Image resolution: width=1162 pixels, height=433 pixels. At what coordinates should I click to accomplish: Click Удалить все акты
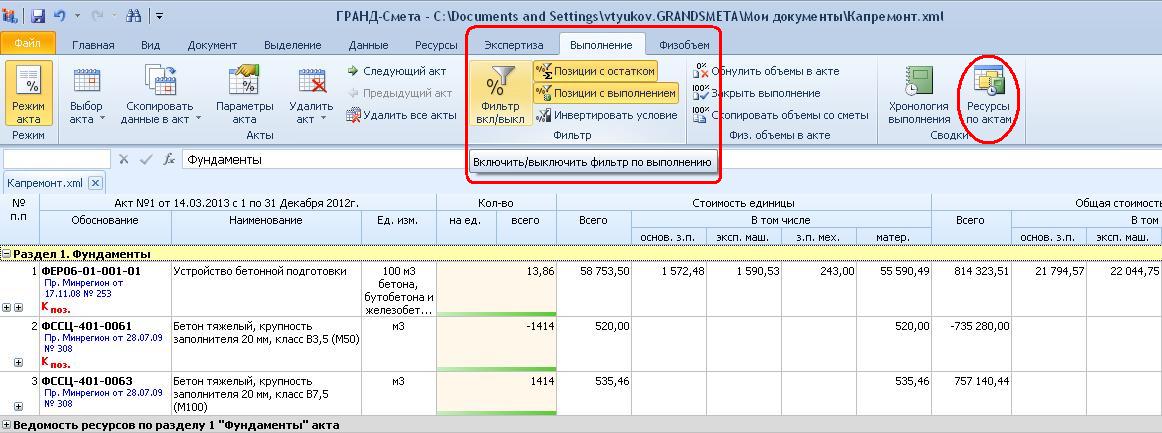point(401,115)
